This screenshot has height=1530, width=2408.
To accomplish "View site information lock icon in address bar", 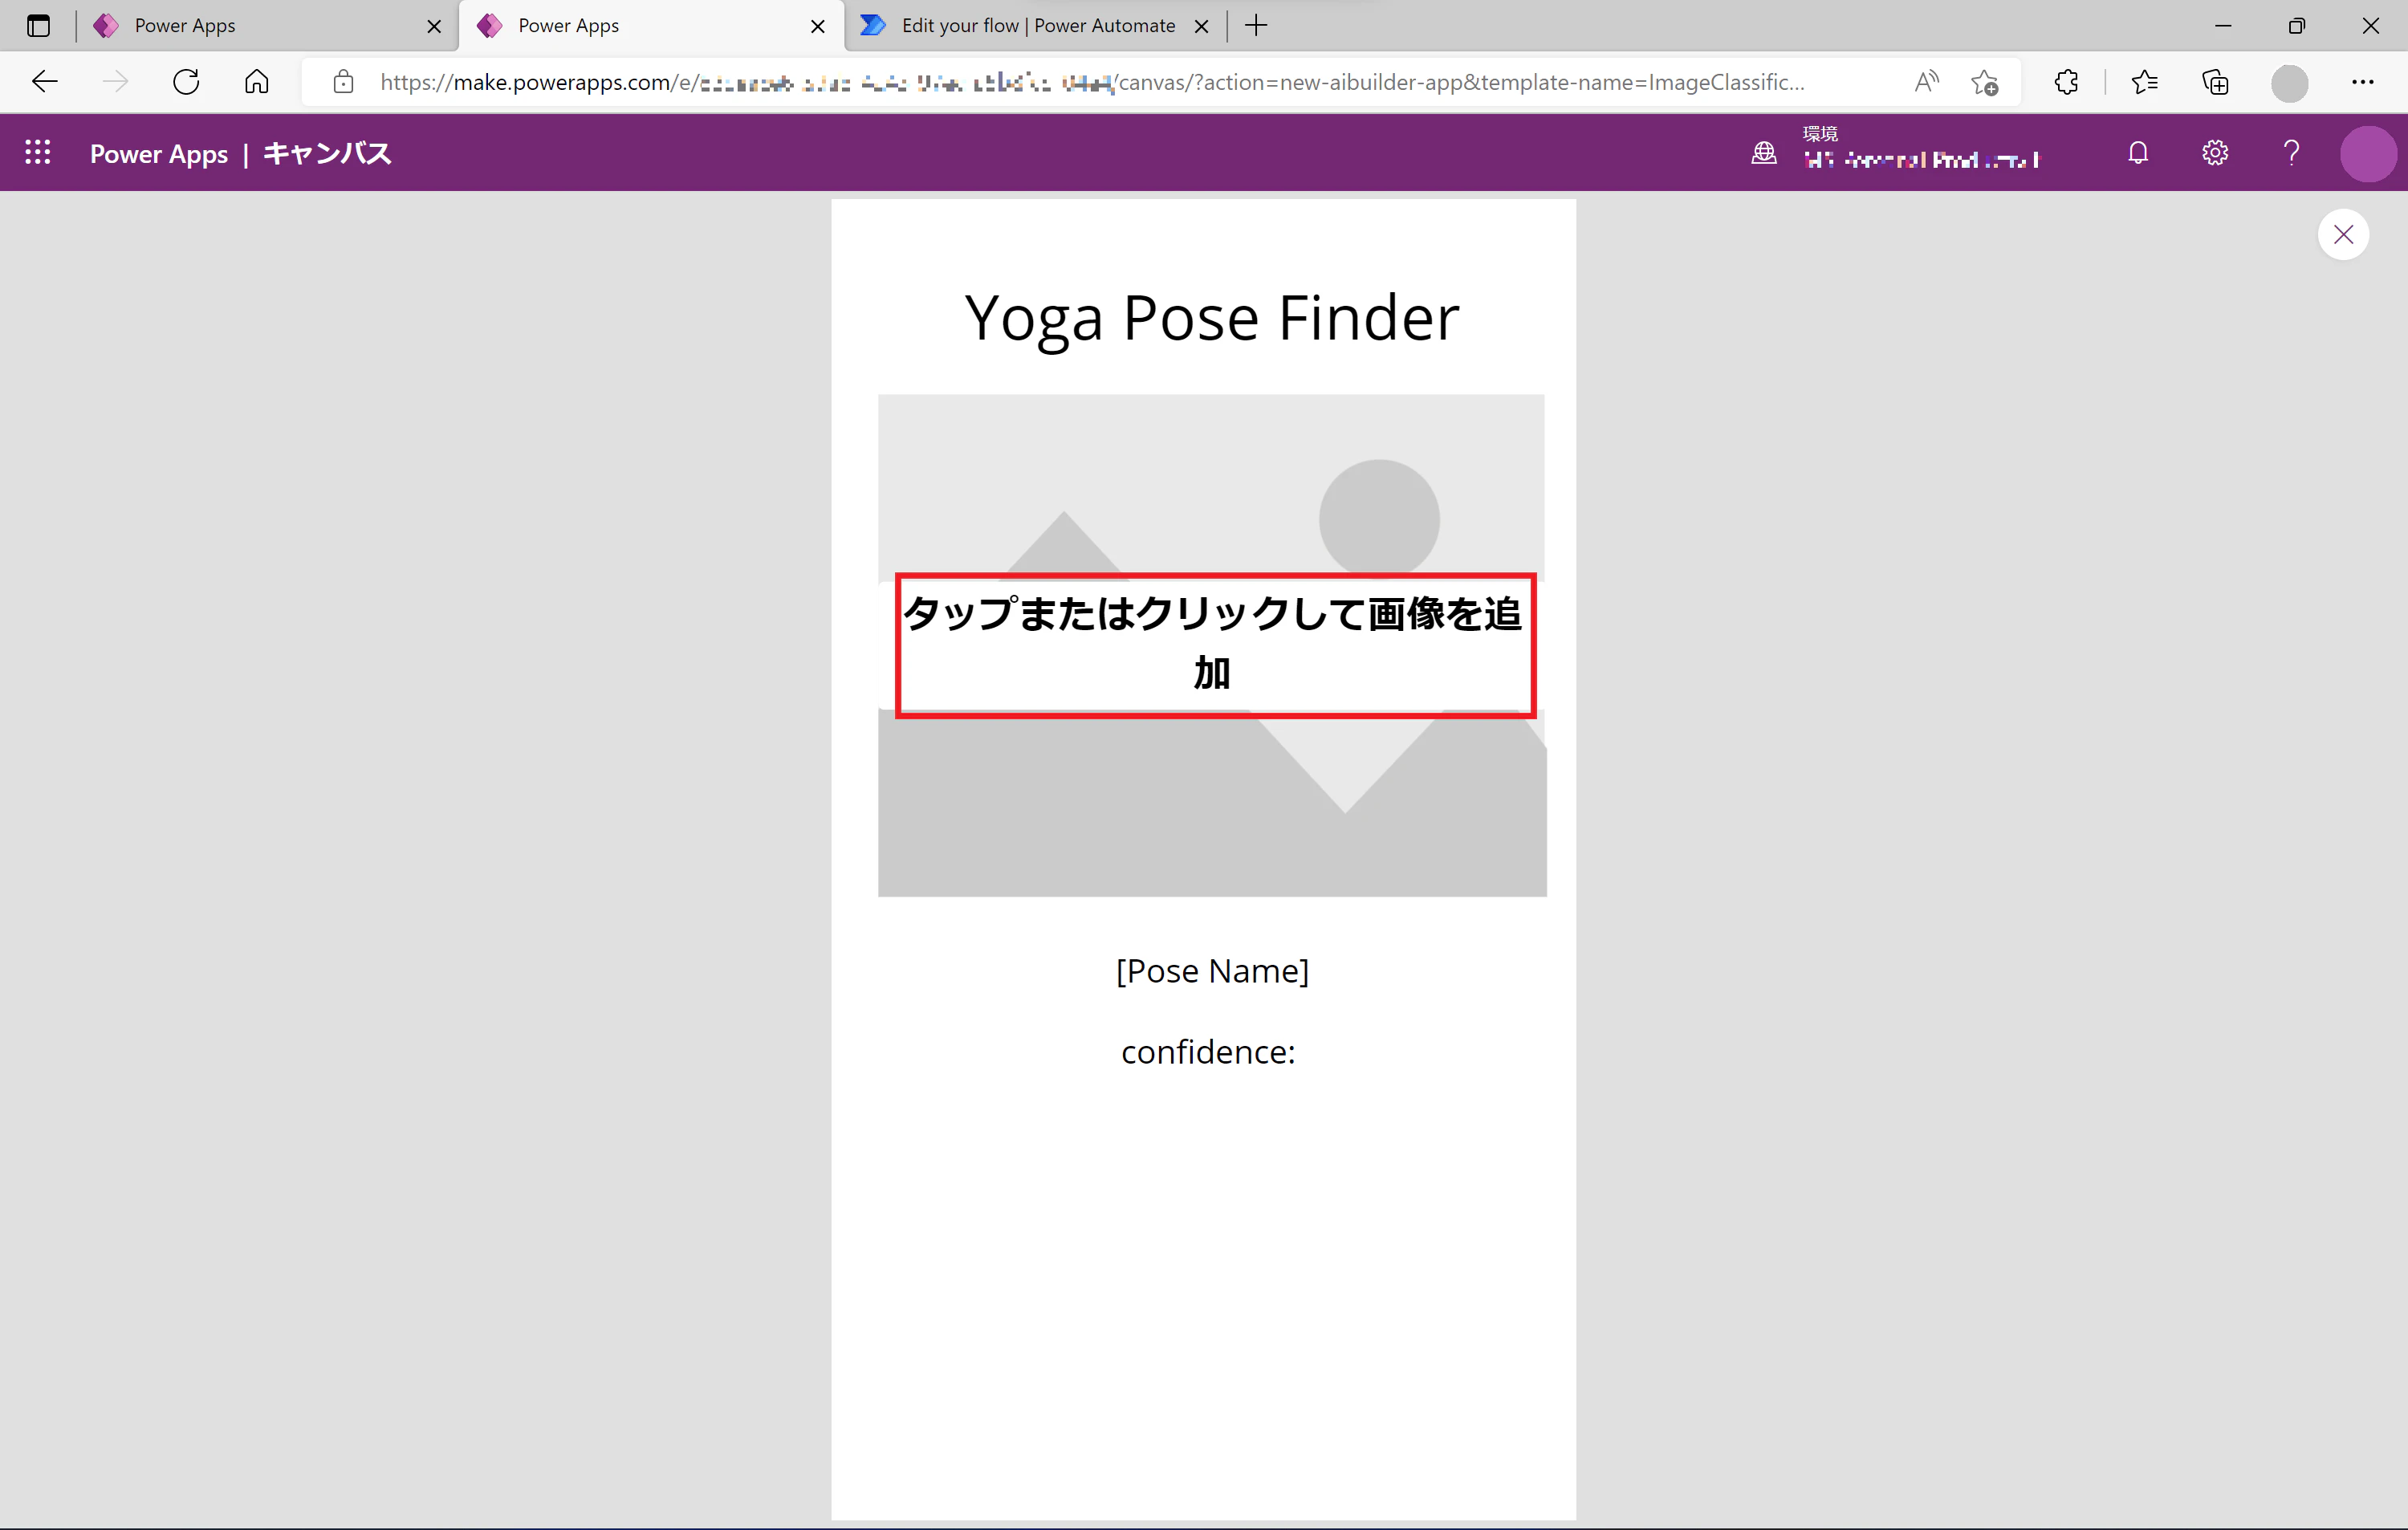I will (x=343, y=82).
